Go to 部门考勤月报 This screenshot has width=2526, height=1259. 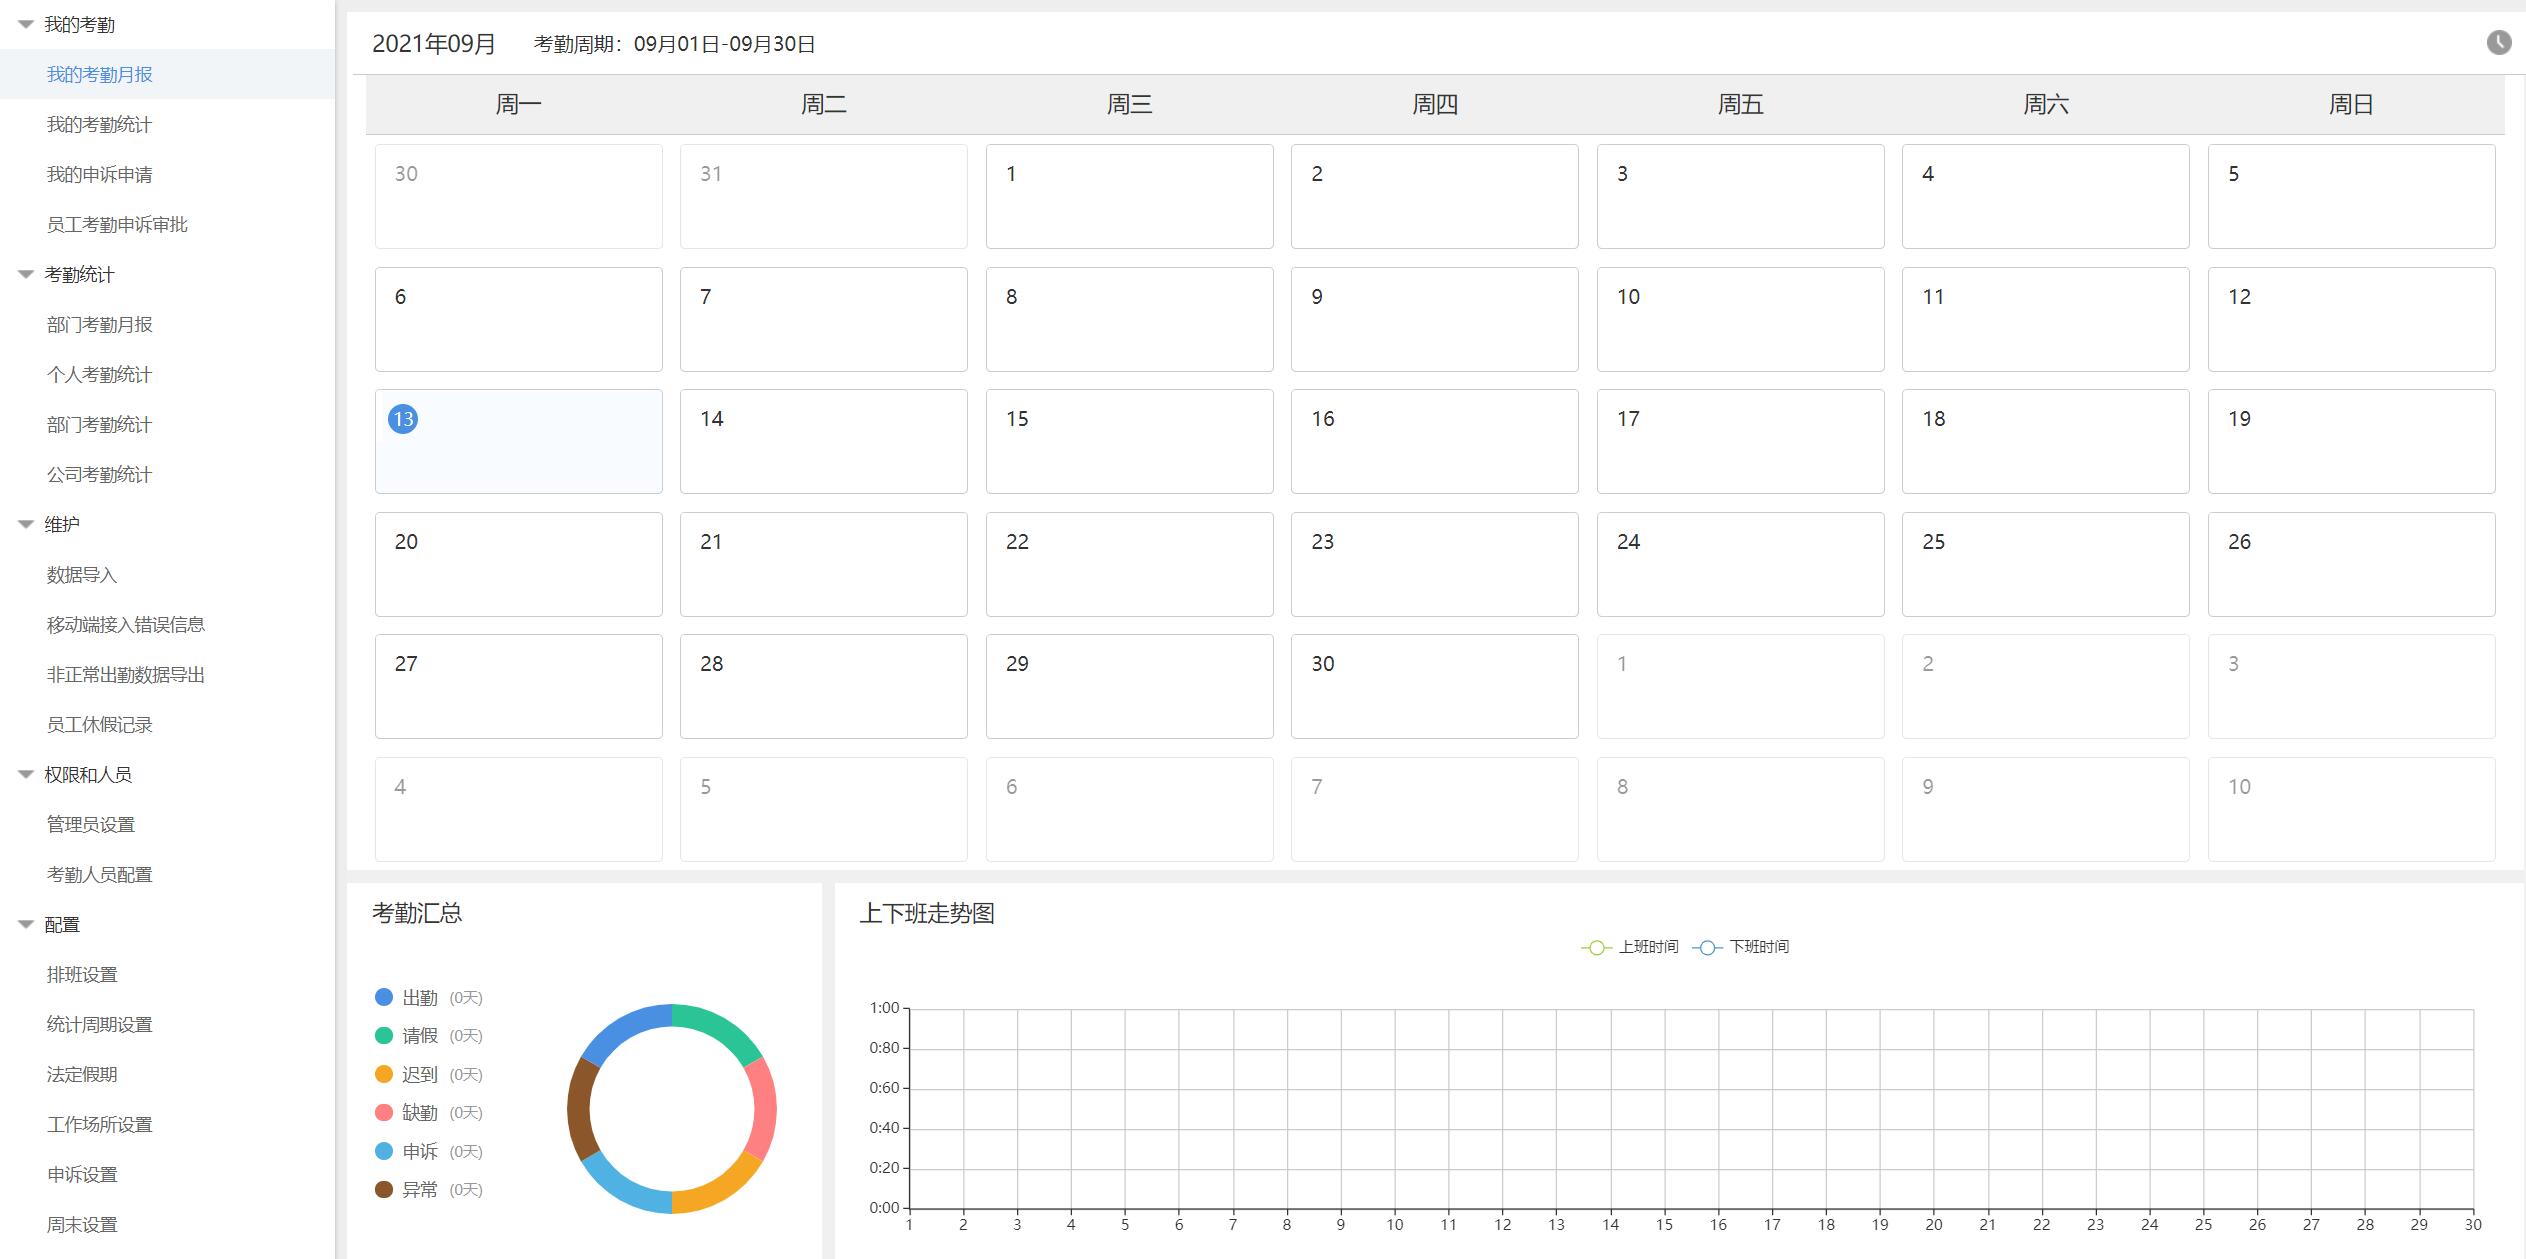click(99, 325)
